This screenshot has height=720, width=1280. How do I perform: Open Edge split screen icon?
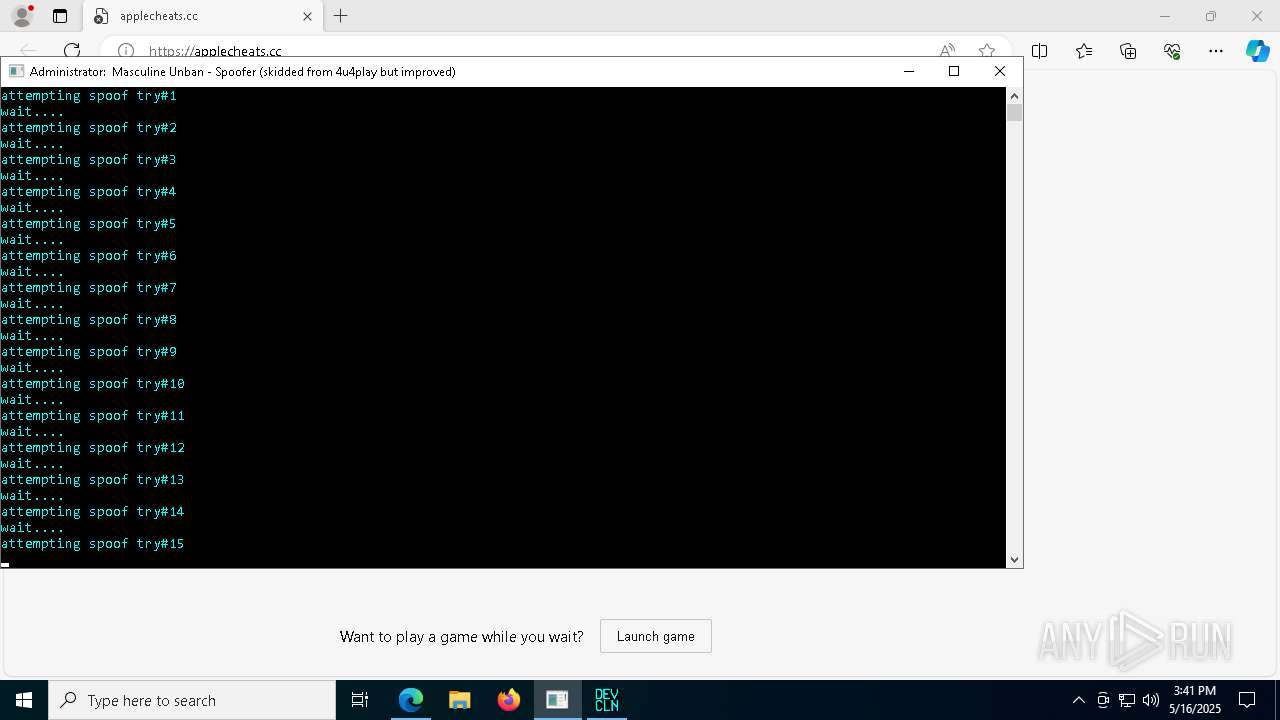pos(1040,51)
